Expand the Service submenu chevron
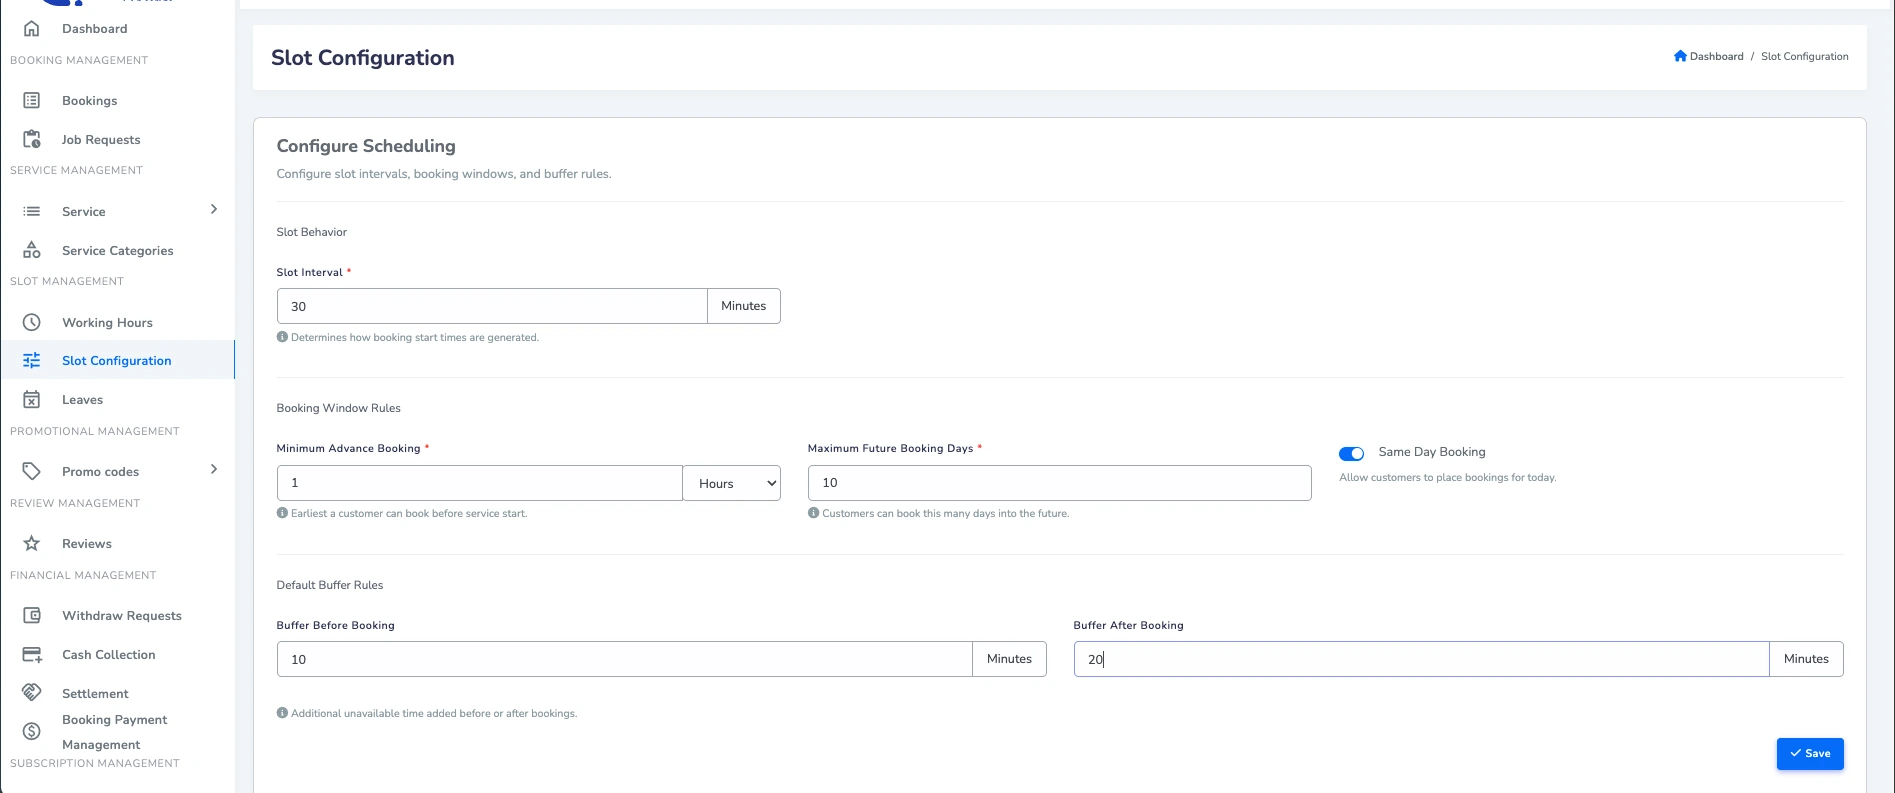The image size is (1895, 793). [x=213, y=209]
